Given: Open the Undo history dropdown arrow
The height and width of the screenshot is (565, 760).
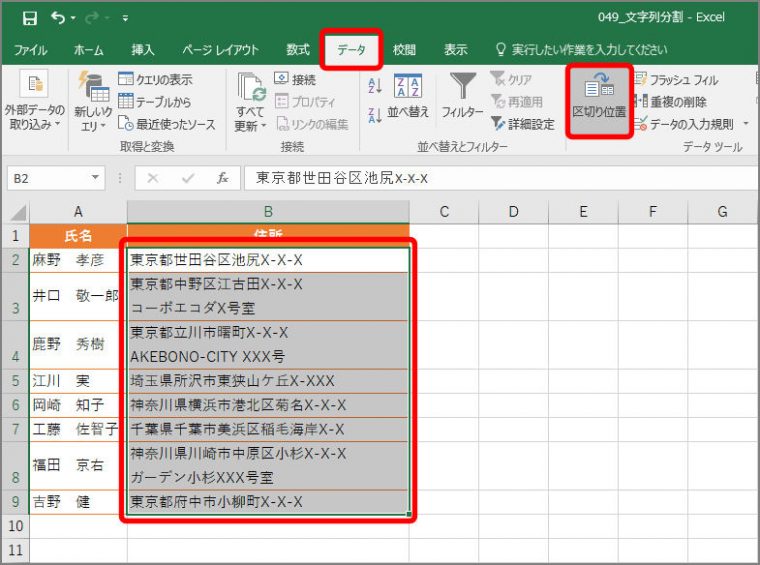Looking at the screenshot, I should [73, 18].
